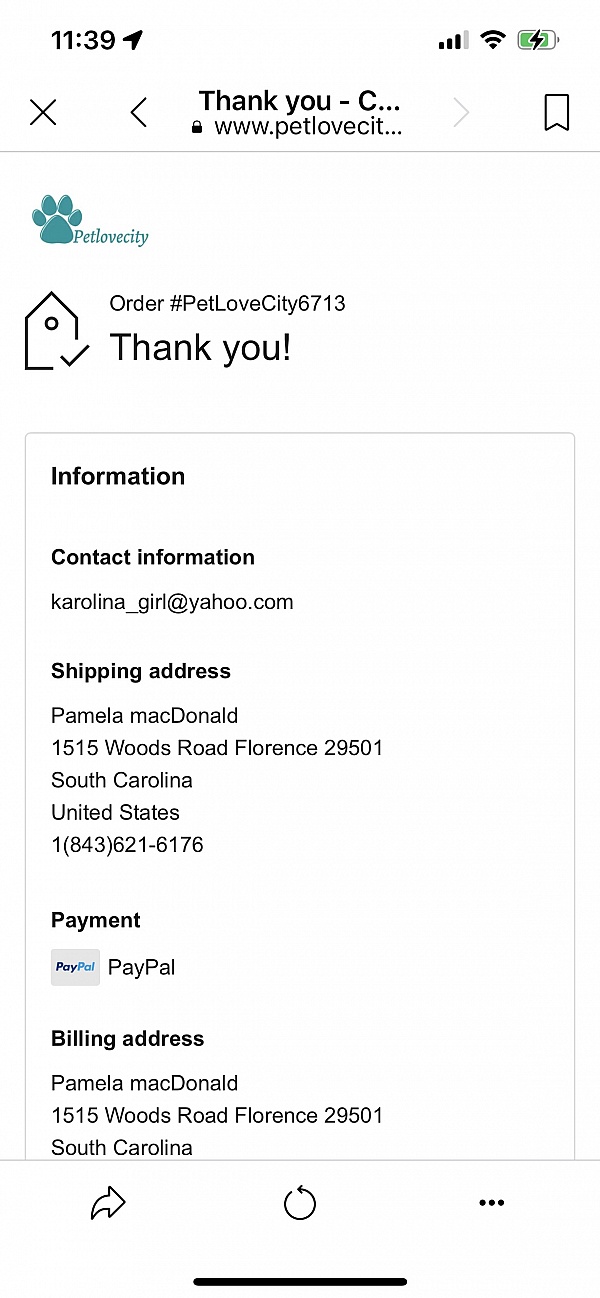Viewport: 600px width, 1298px height.
Task: Reload the page
Action: 300,1204
